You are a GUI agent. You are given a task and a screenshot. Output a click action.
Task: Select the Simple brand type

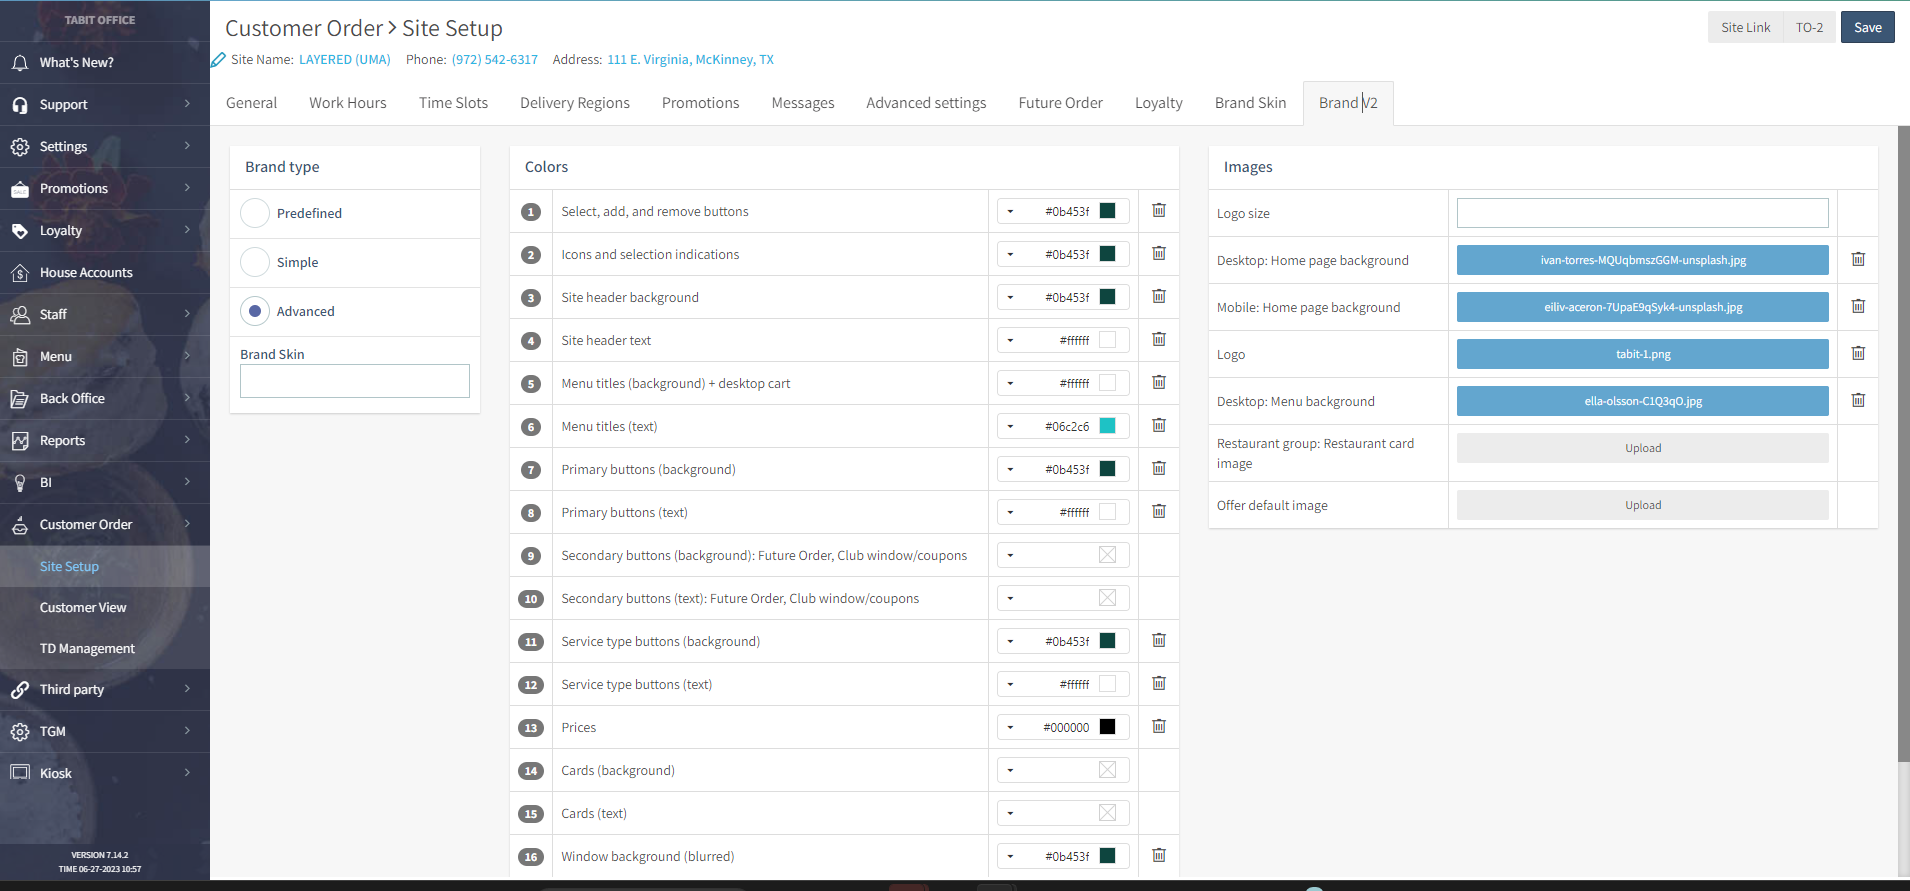click(255, 262)
